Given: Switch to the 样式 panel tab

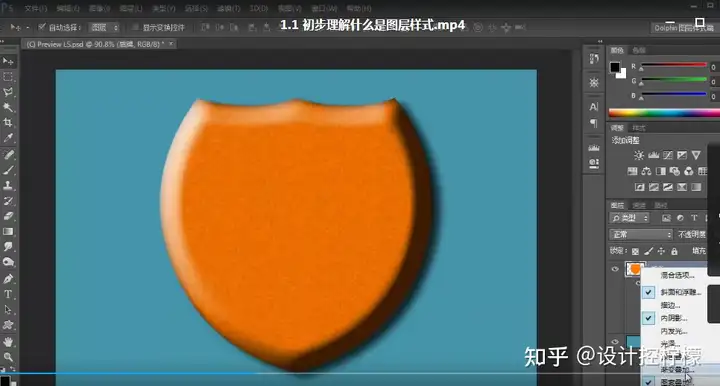Looking at the screenshot, I should [639, 128].
